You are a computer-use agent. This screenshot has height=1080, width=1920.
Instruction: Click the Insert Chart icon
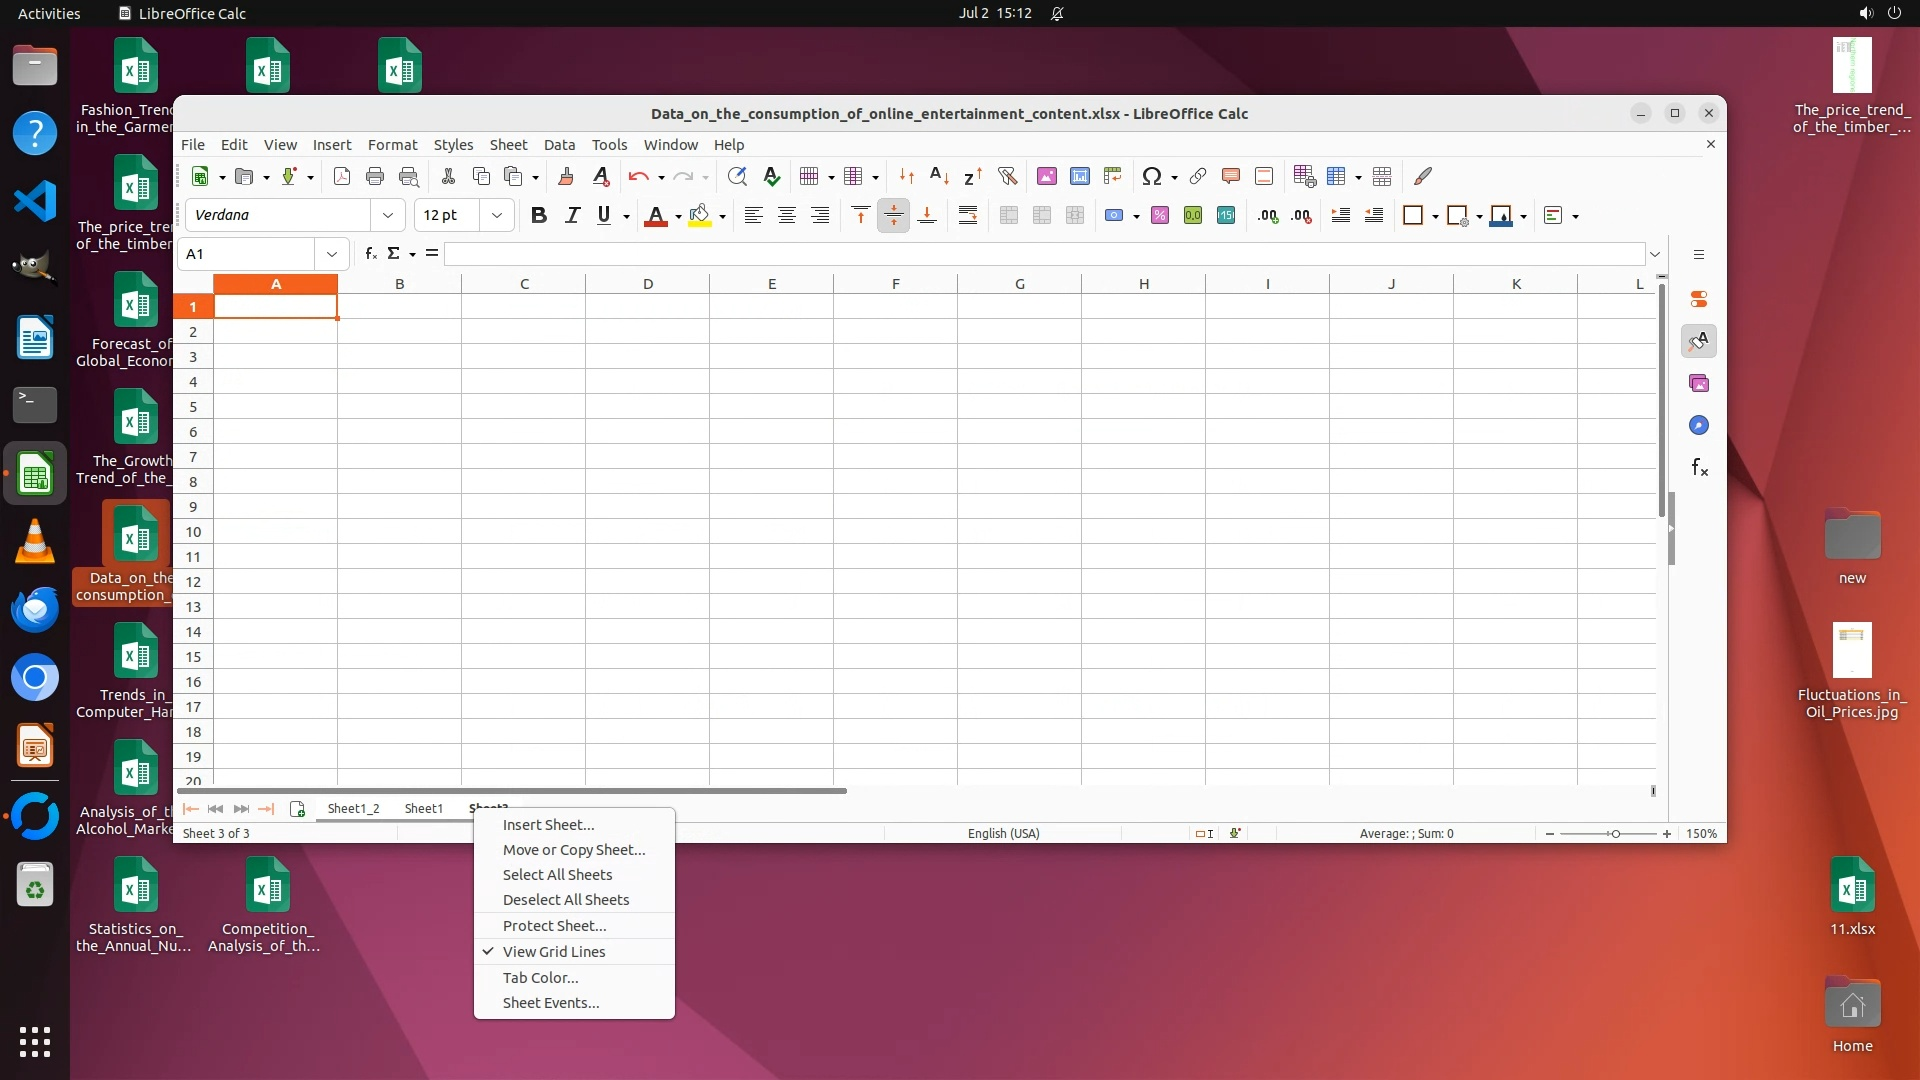(x=1079, y=177)
